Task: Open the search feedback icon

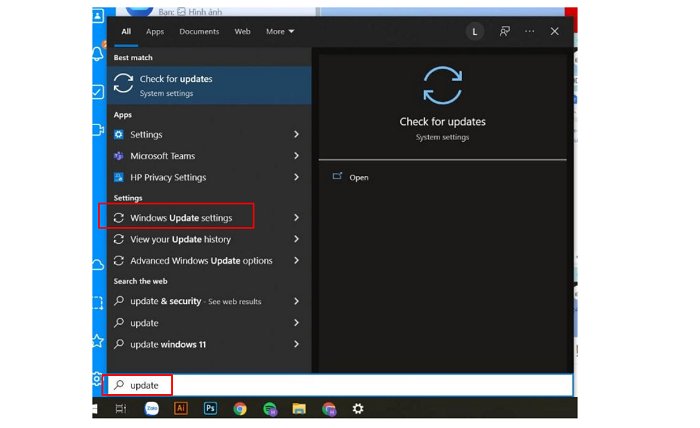Action: pyautogui.click(x=504, y=31)
